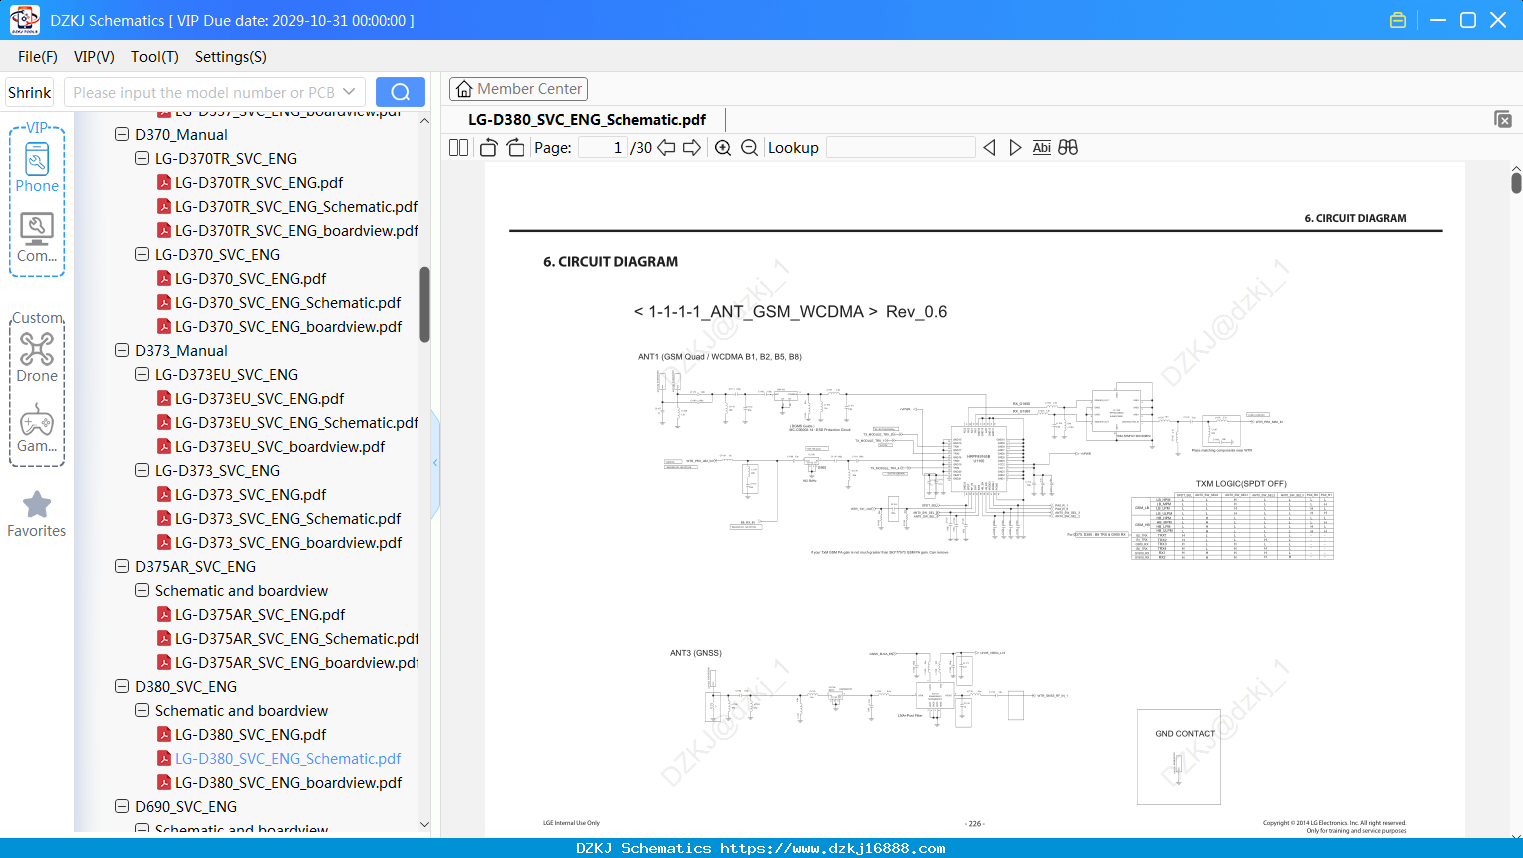Zoom out of the schematic

749,147
